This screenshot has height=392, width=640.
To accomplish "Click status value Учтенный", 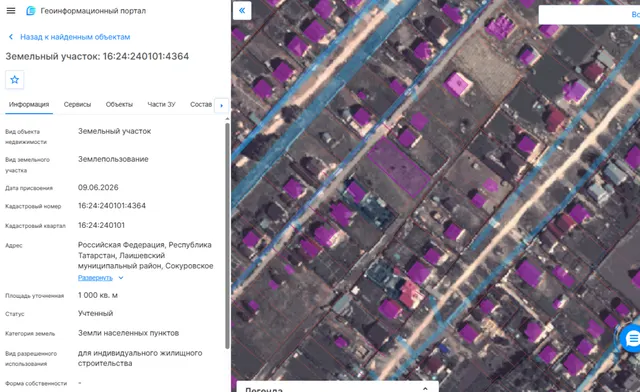I will click(96, 314).
